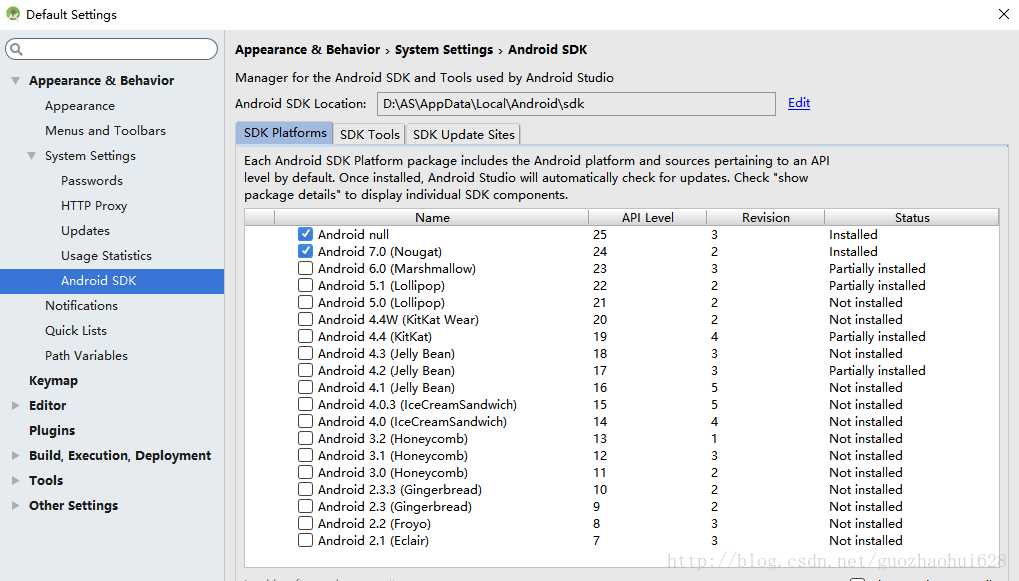Click System Settings in breadcrumb
The height and width of the screenshot is (581, 1019).
(444, 49)
